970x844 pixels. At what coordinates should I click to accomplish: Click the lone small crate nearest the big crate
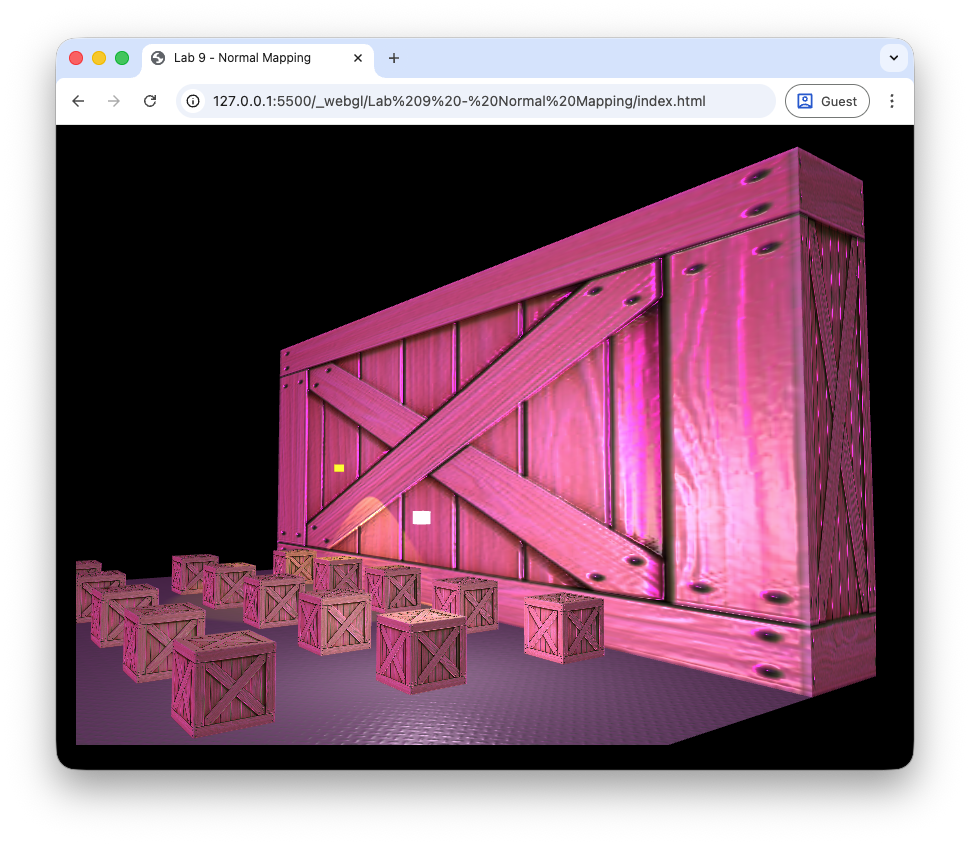coord(564,627)
